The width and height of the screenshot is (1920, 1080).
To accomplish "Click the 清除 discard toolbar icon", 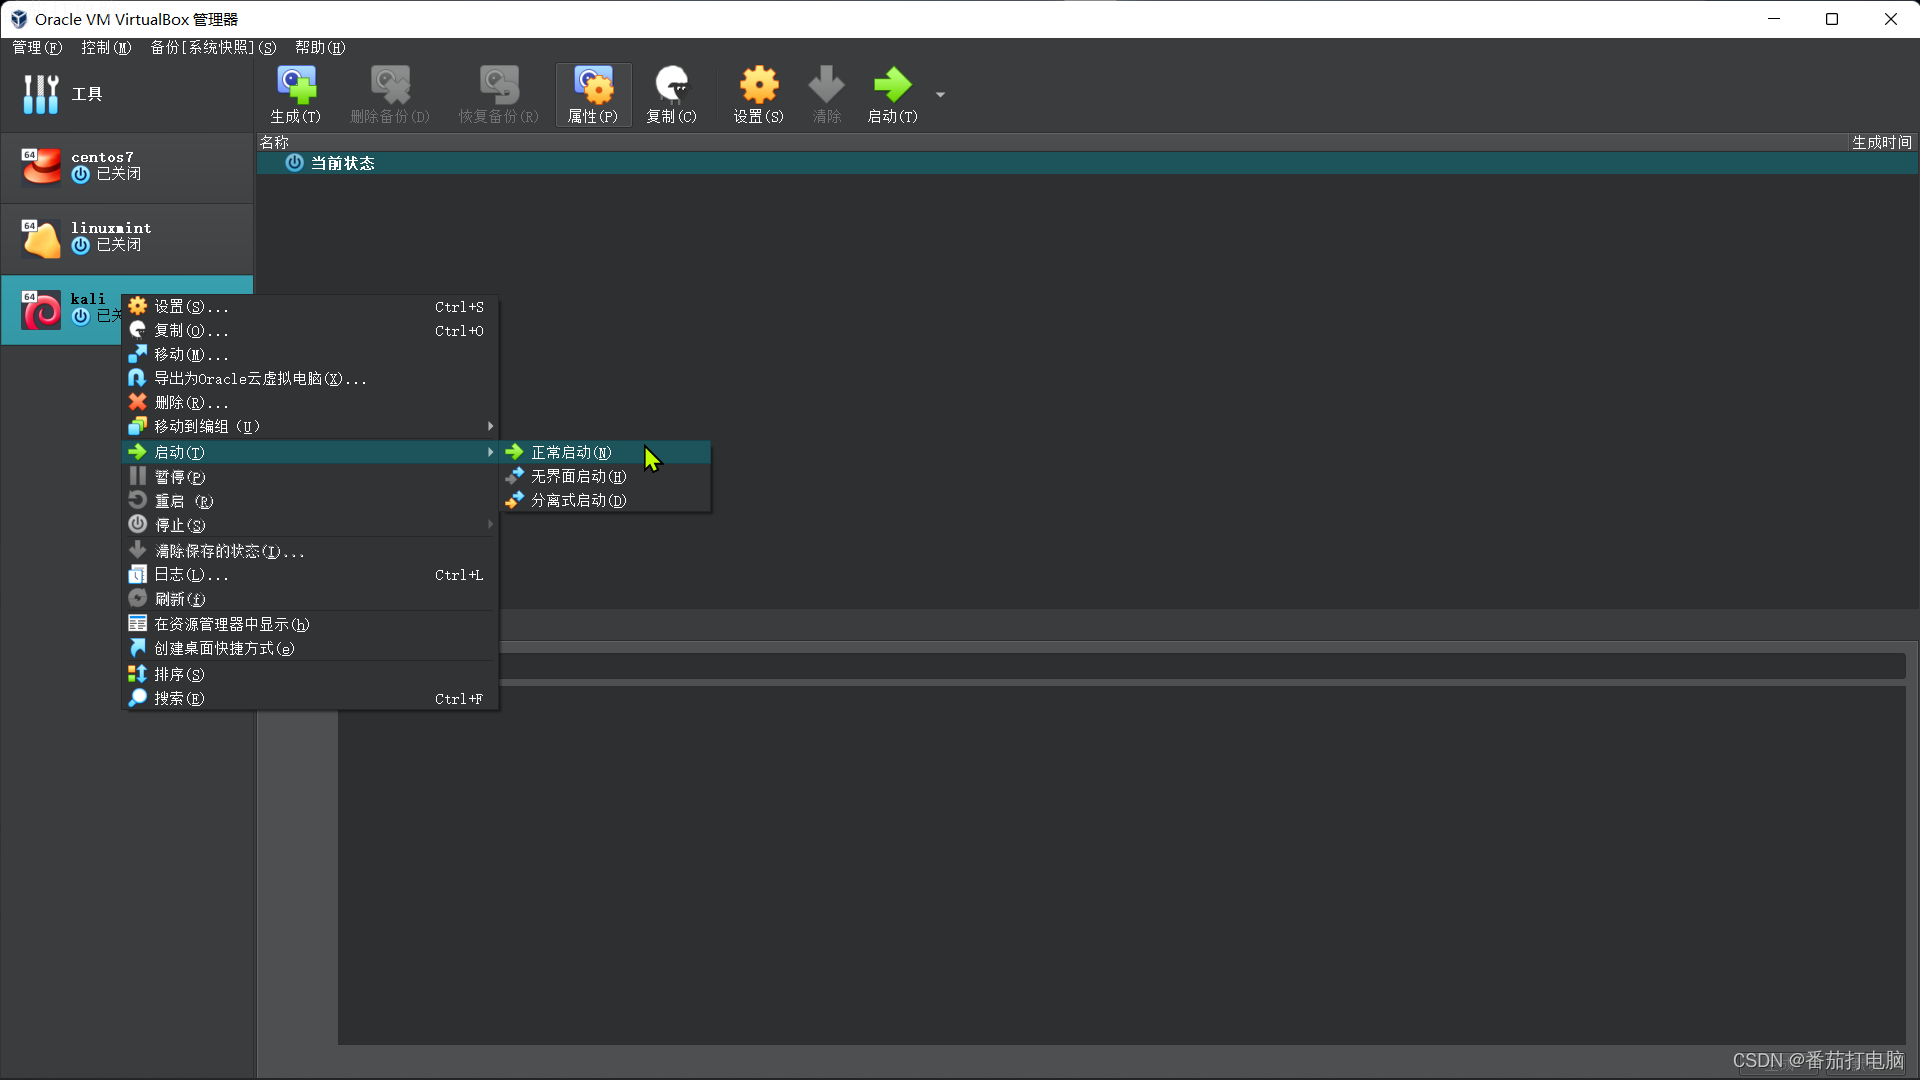I will [826, 95].
